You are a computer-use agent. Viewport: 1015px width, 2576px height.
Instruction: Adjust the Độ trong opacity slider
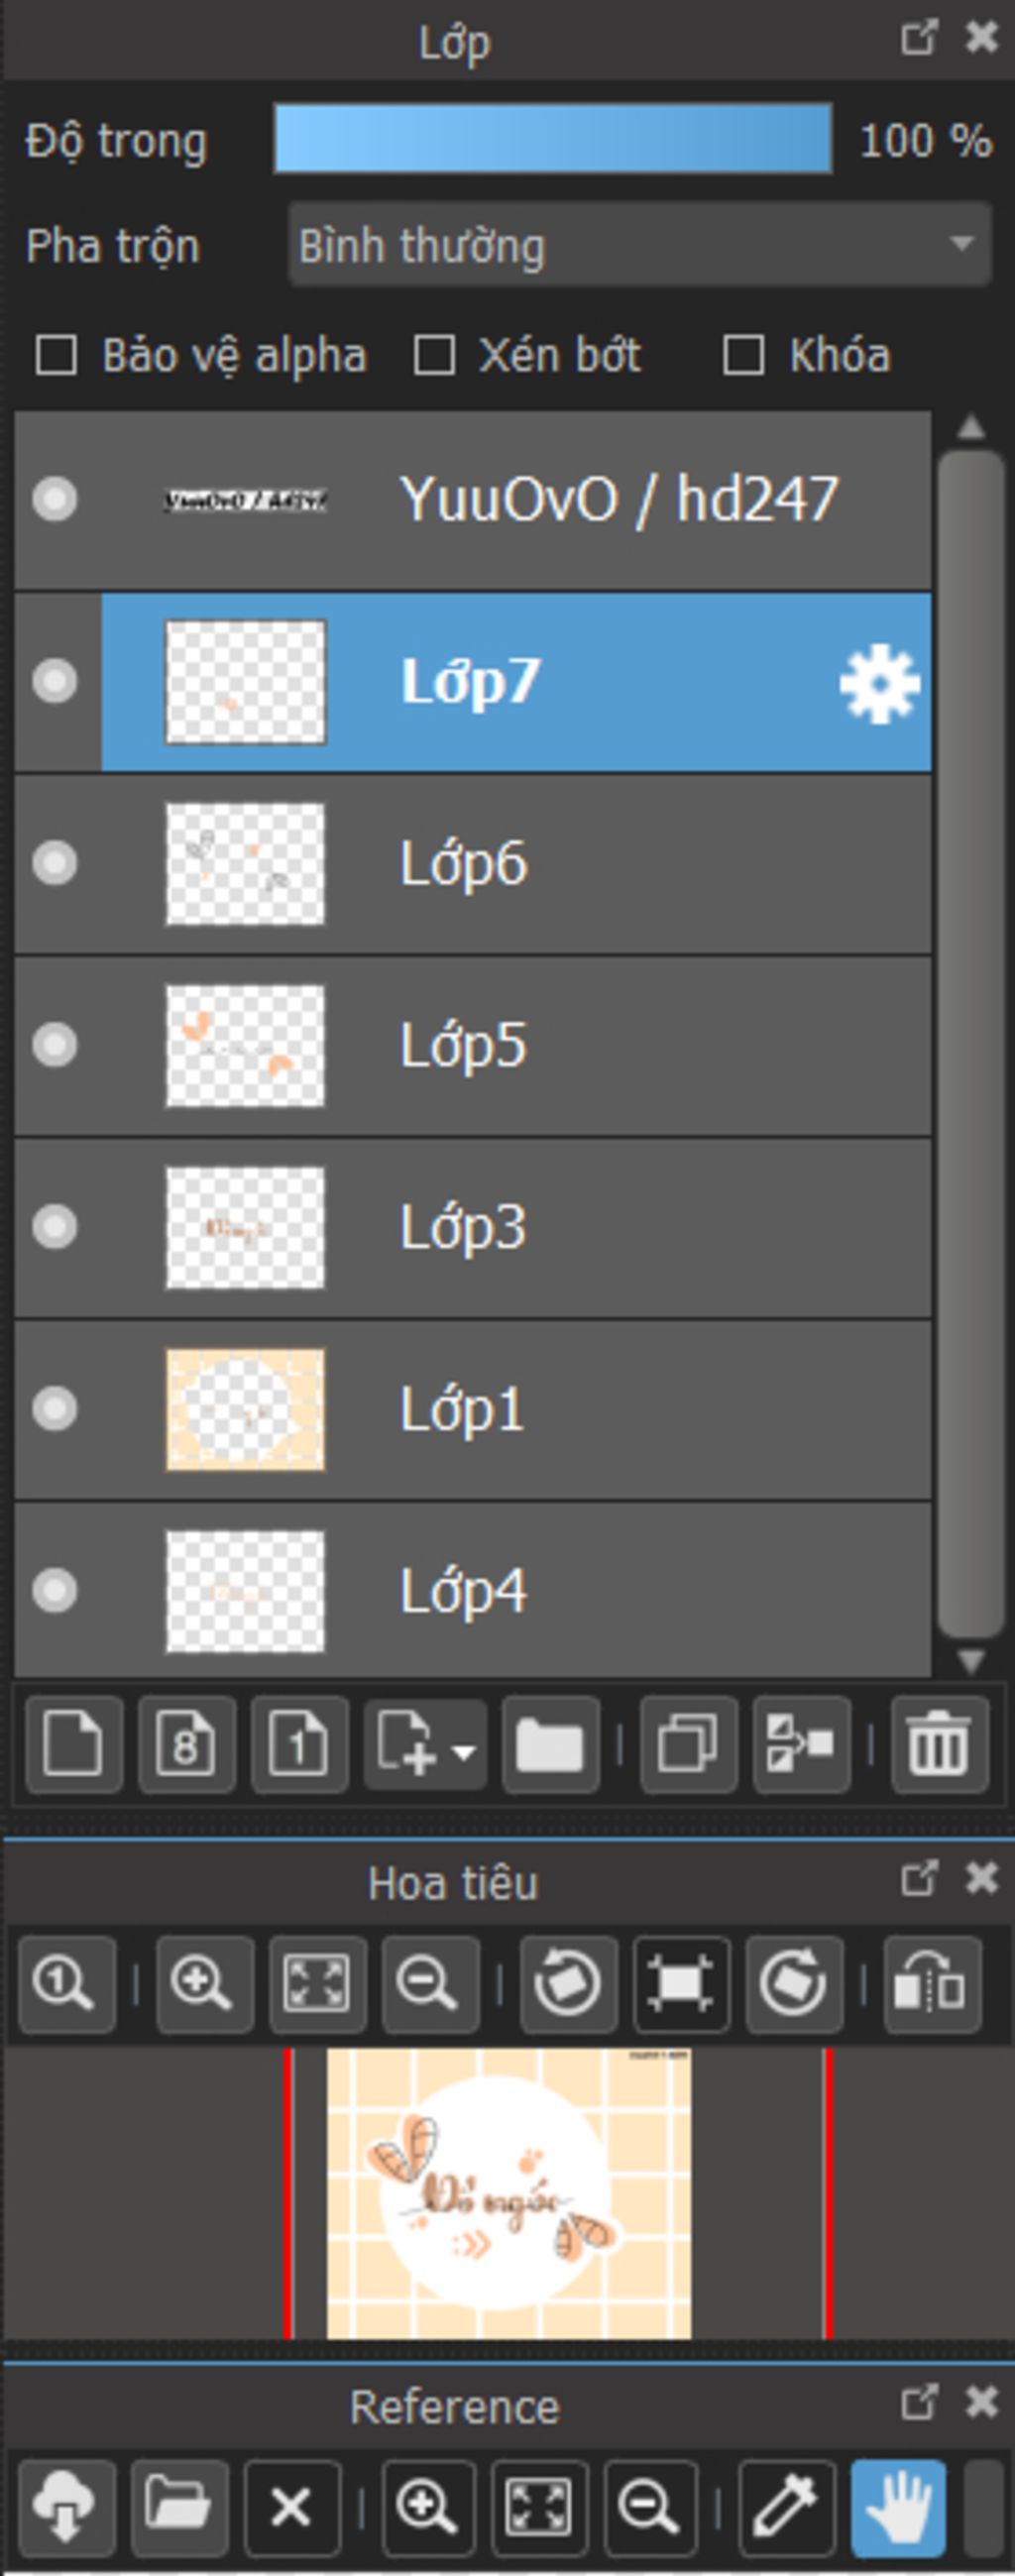552,139
